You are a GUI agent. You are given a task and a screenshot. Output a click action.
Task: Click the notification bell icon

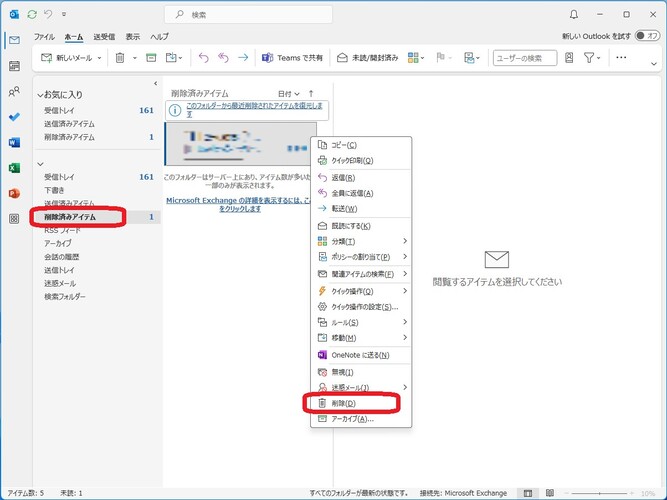point(574,14)
